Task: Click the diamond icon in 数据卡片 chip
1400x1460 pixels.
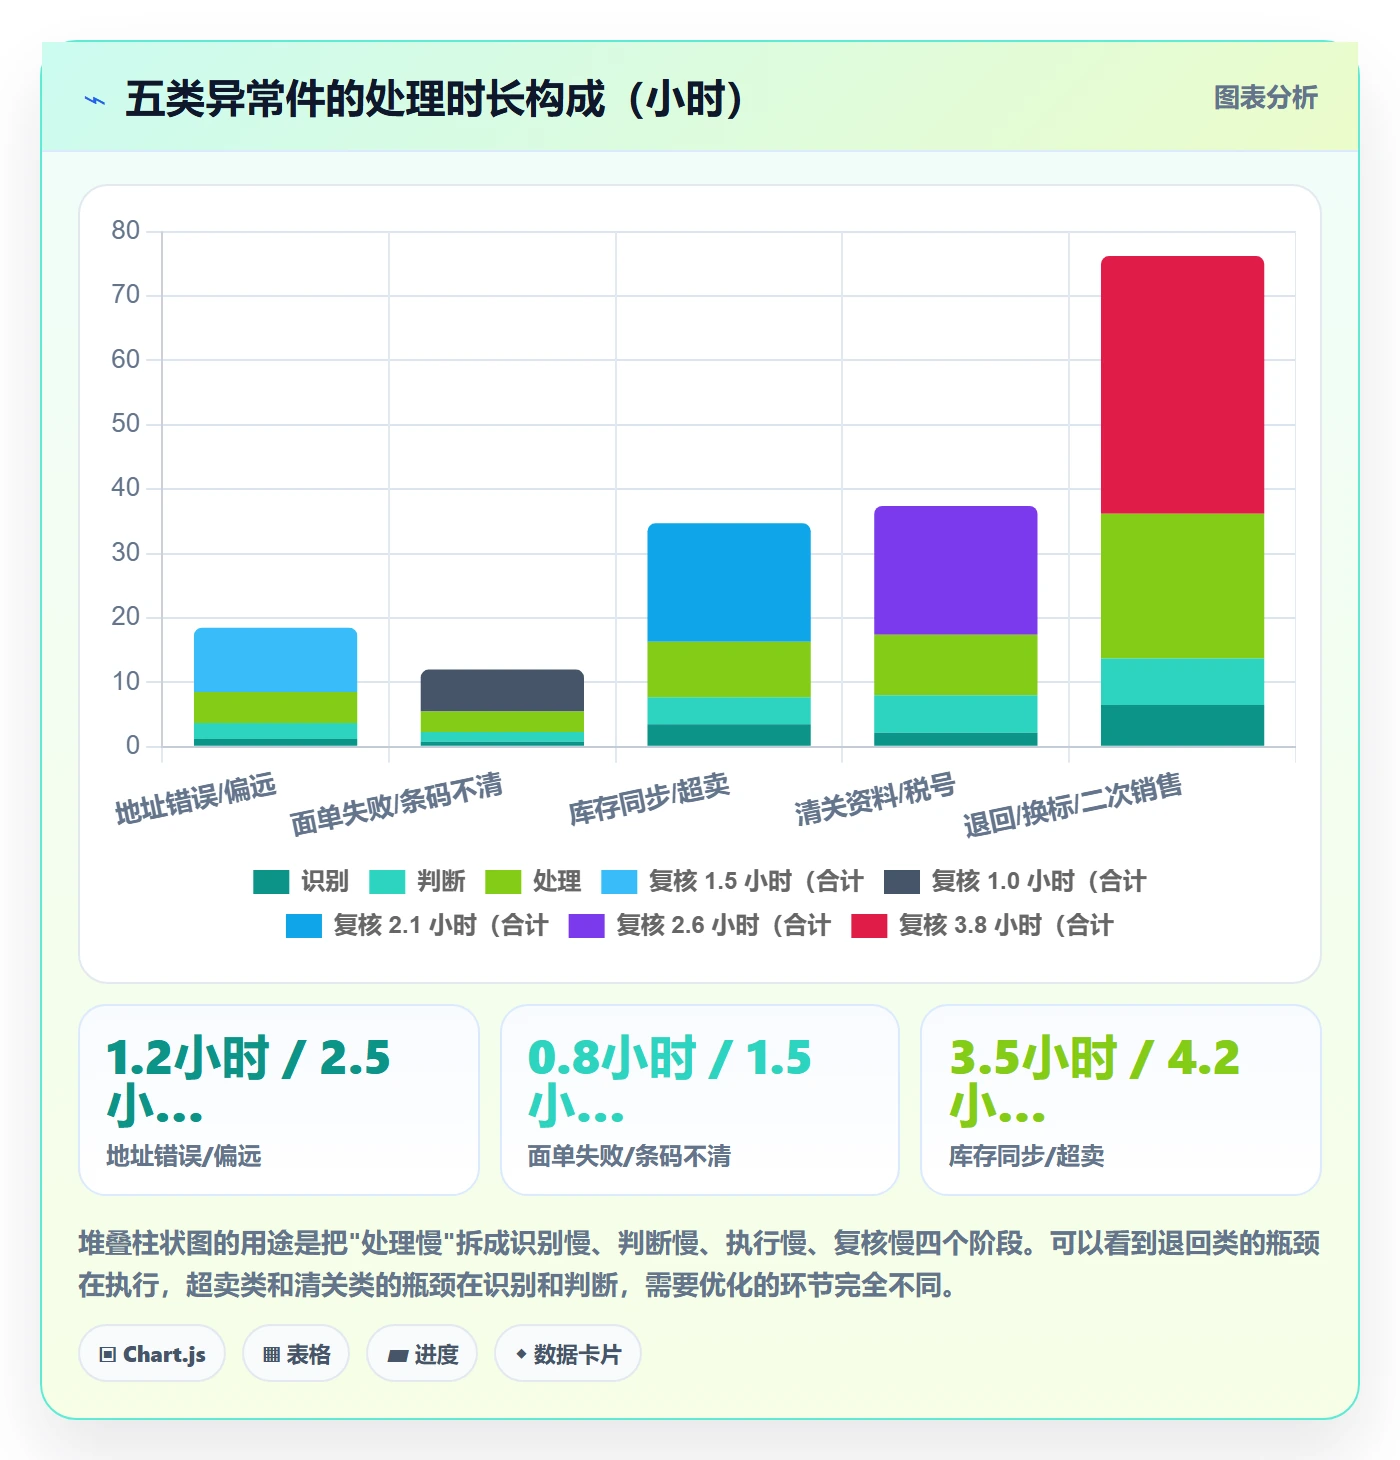Action: (521, 1354)
